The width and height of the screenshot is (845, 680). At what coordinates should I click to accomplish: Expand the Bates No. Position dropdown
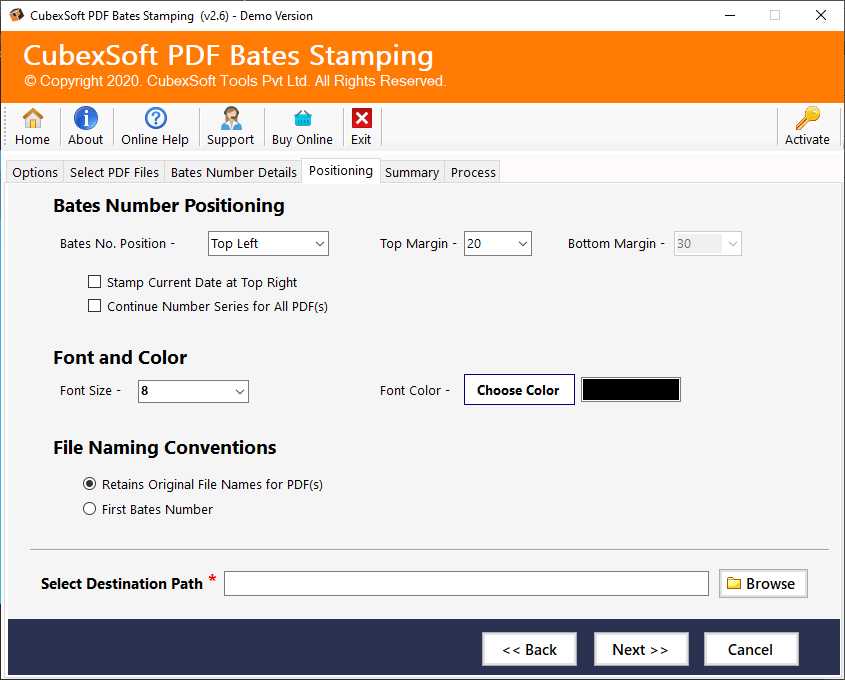(268, 244)
